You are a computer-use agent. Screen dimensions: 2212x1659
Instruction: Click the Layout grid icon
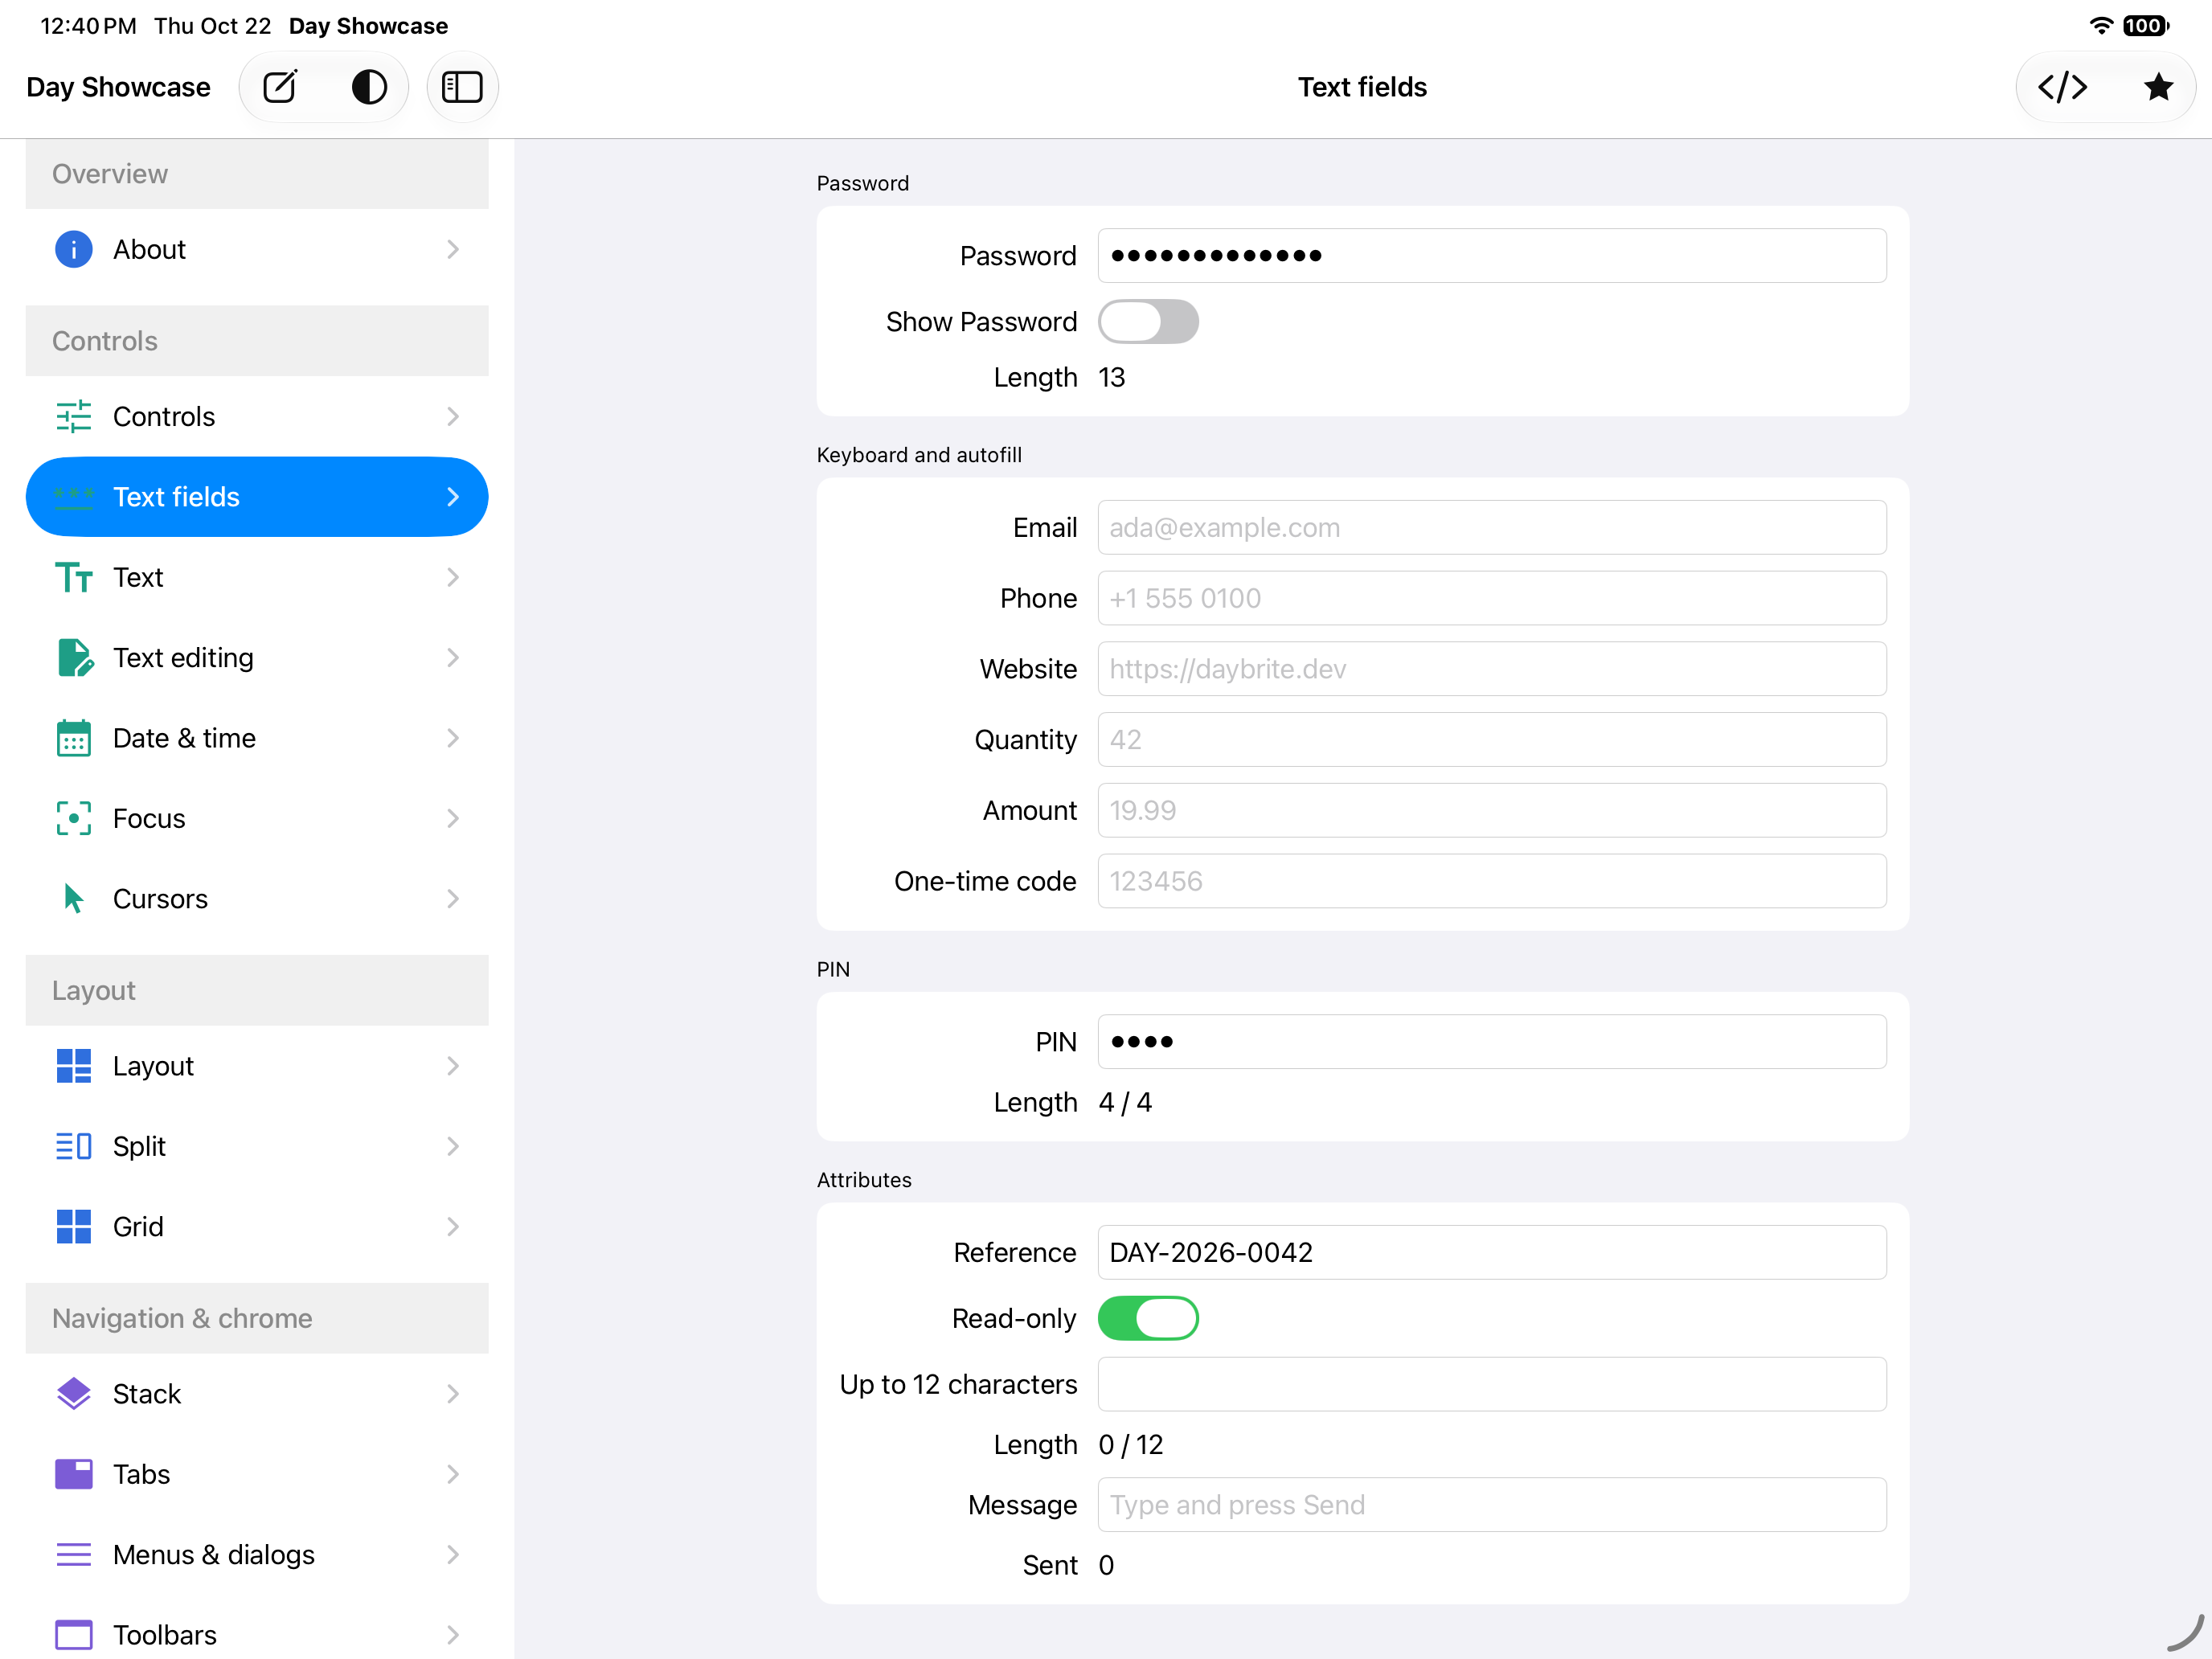[x=73, y=1065]
